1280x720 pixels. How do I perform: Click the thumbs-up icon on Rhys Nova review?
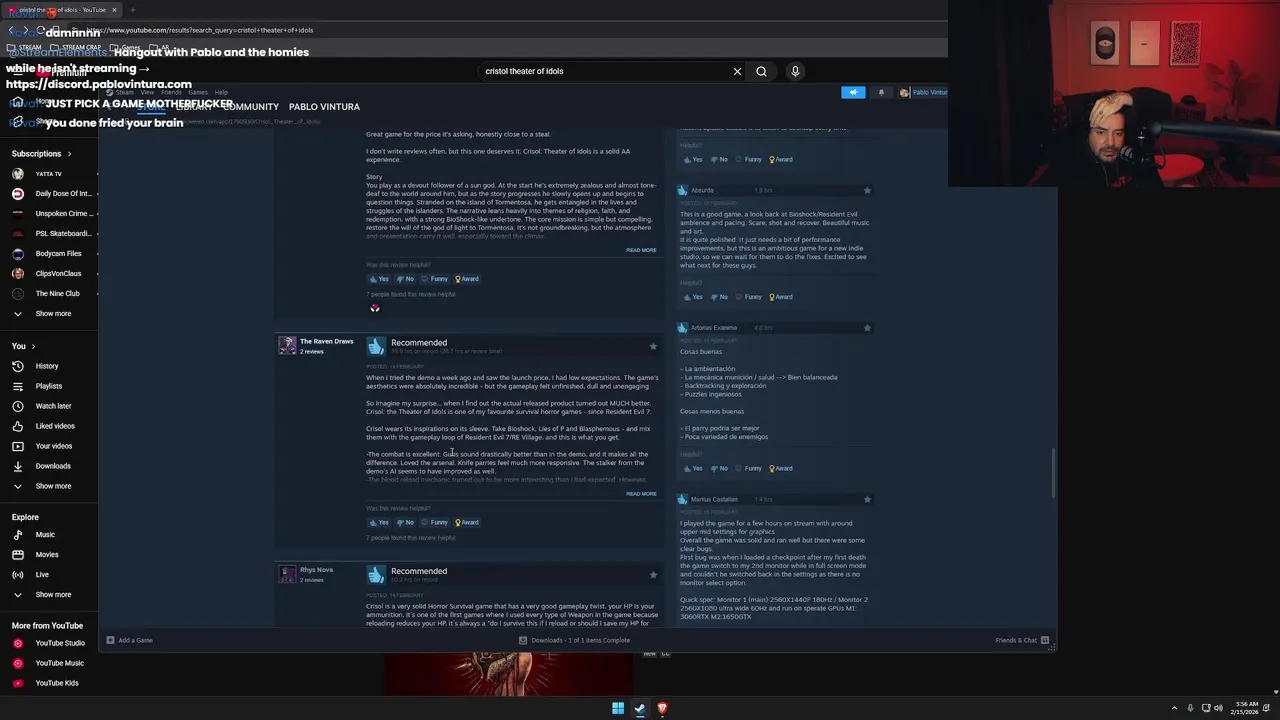click(376, 574)
